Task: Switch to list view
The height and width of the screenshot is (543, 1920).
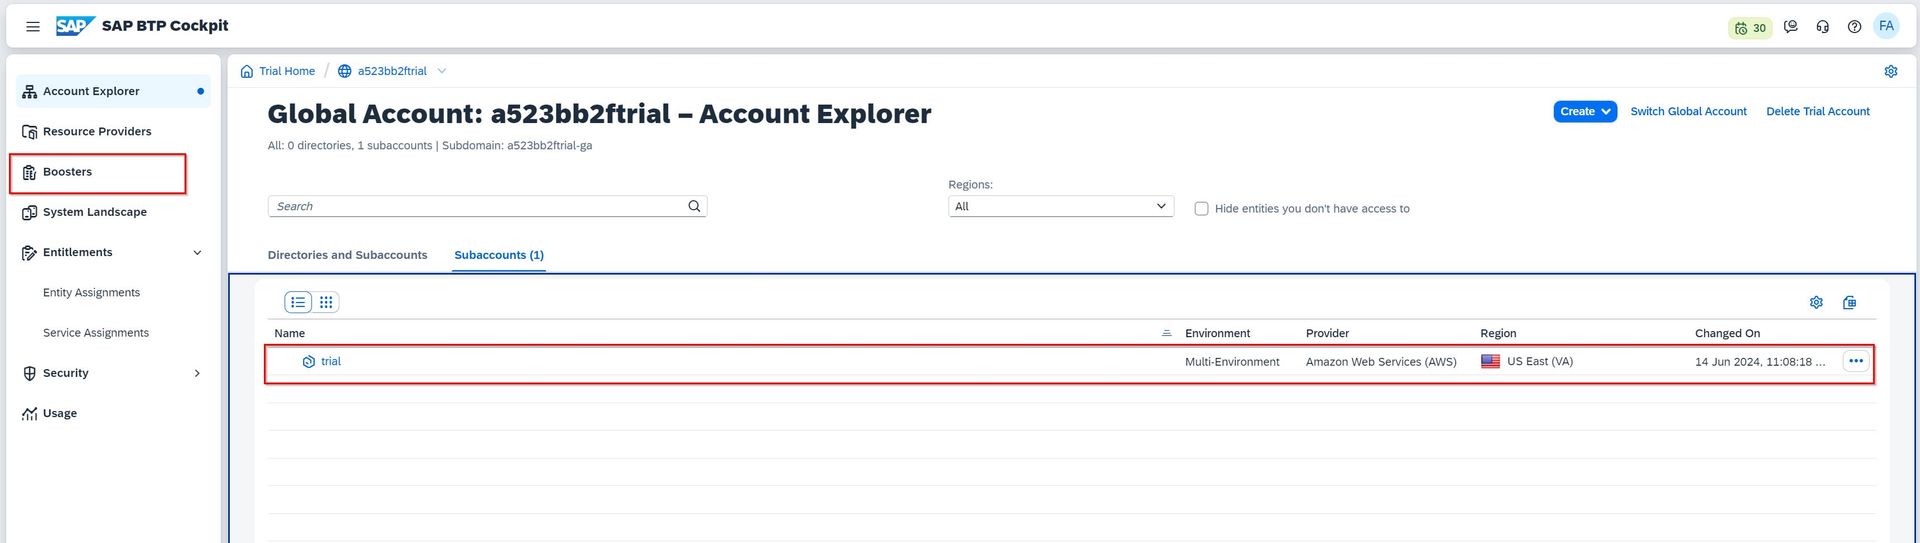Action: click(298, 302)
